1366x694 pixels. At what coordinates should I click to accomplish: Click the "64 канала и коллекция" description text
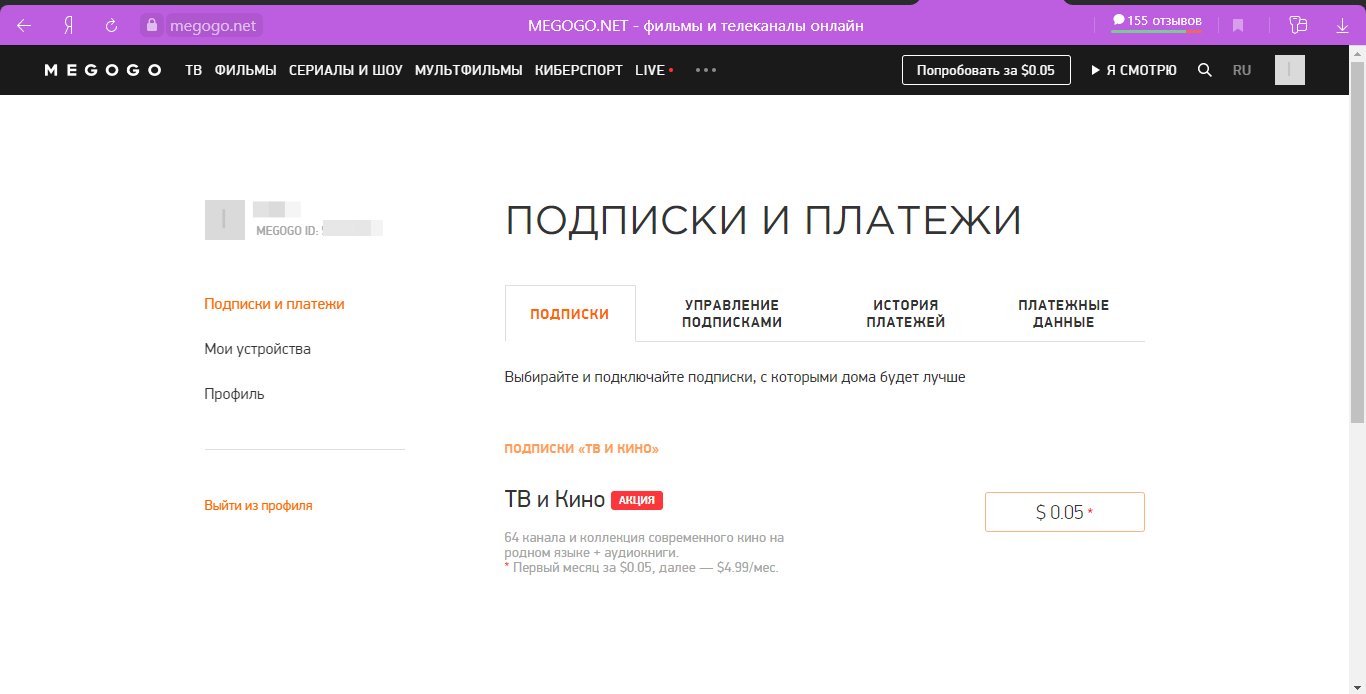pyautogui.click(x=645, y=545)
